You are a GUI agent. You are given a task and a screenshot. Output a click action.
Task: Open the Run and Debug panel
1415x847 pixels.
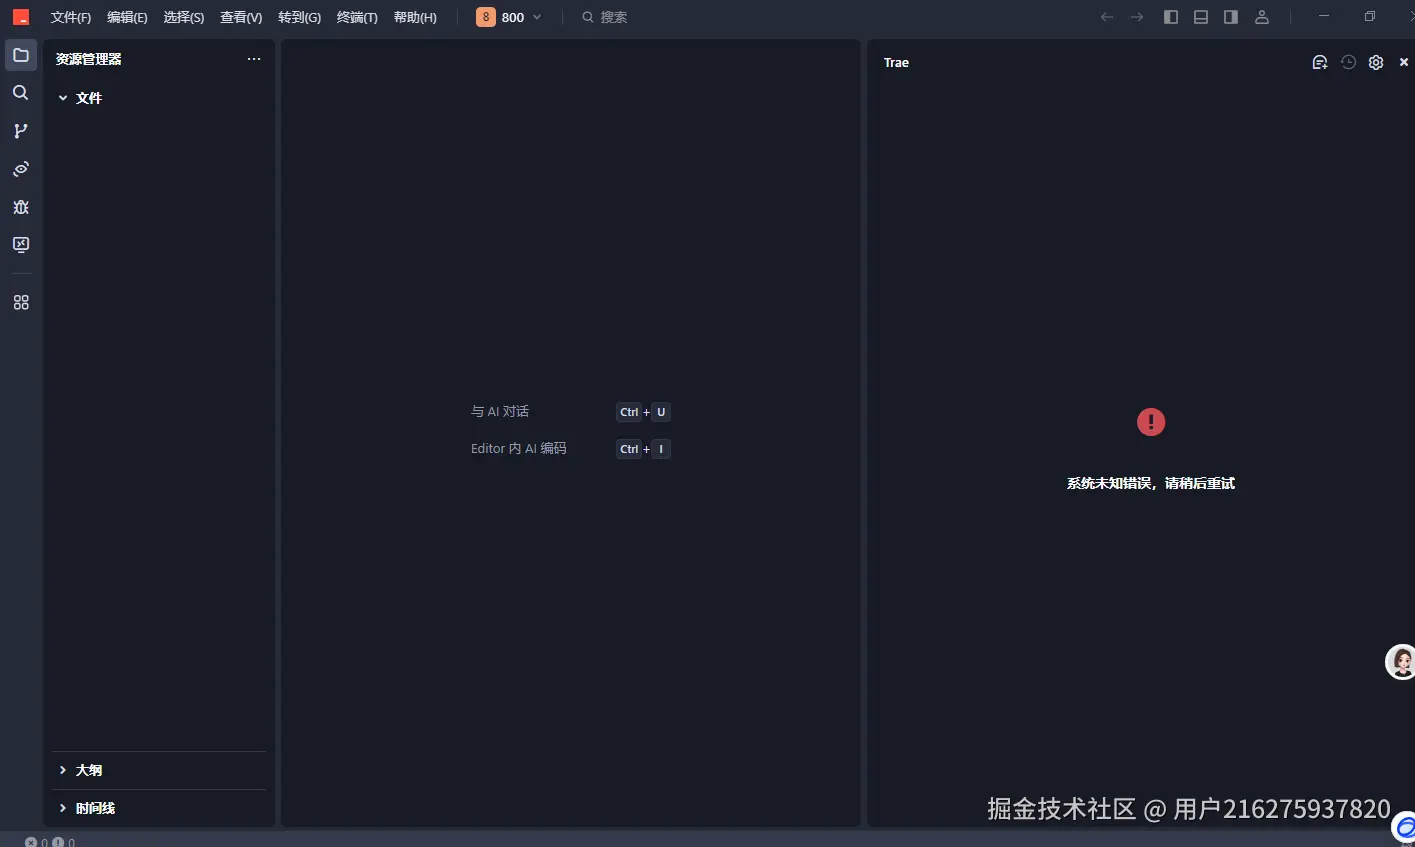point(21,207)
